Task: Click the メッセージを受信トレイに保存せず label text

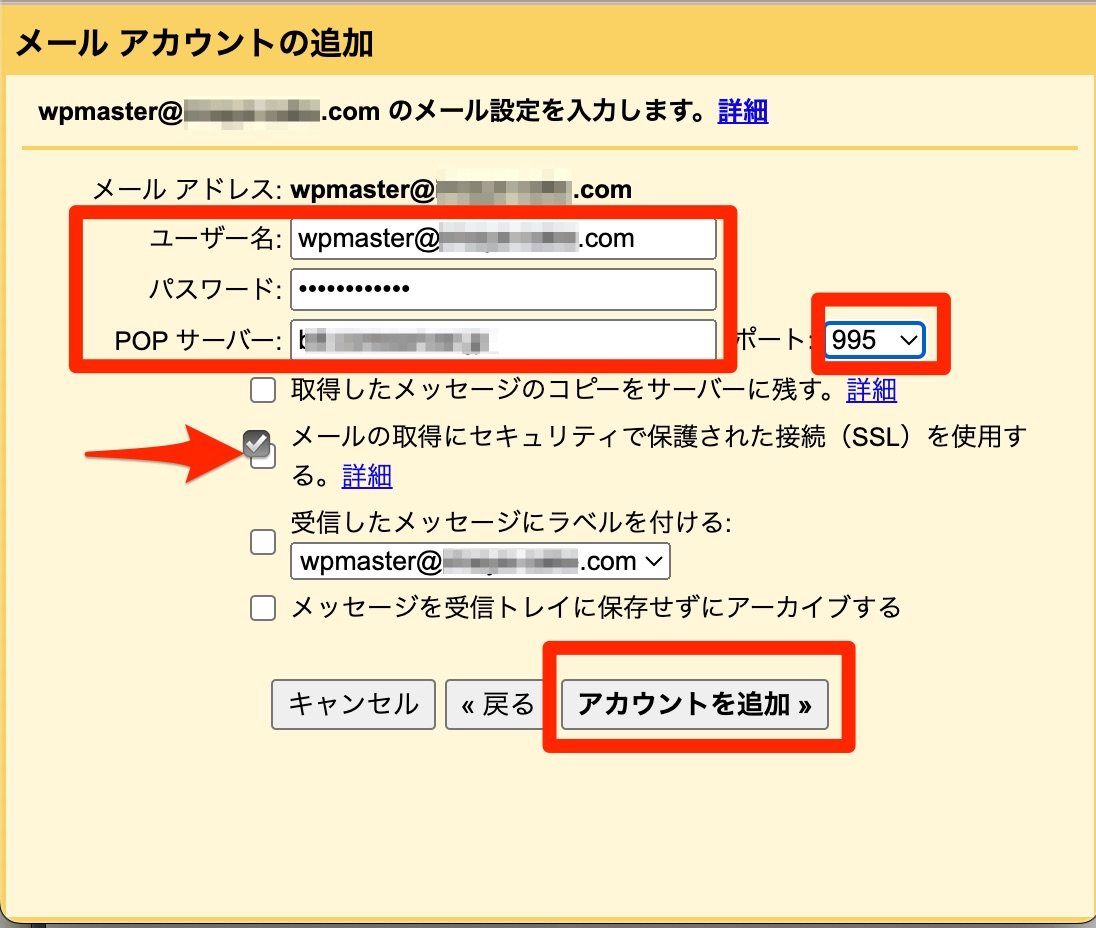Action: (x=596, y=608)
